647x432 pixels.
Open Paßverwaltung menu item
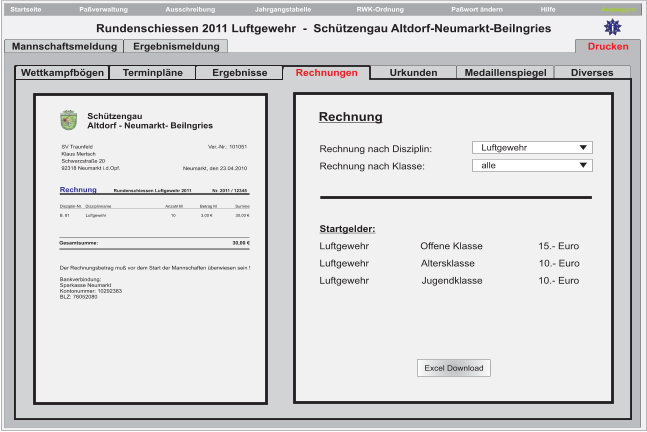click(x=104, y=9)
